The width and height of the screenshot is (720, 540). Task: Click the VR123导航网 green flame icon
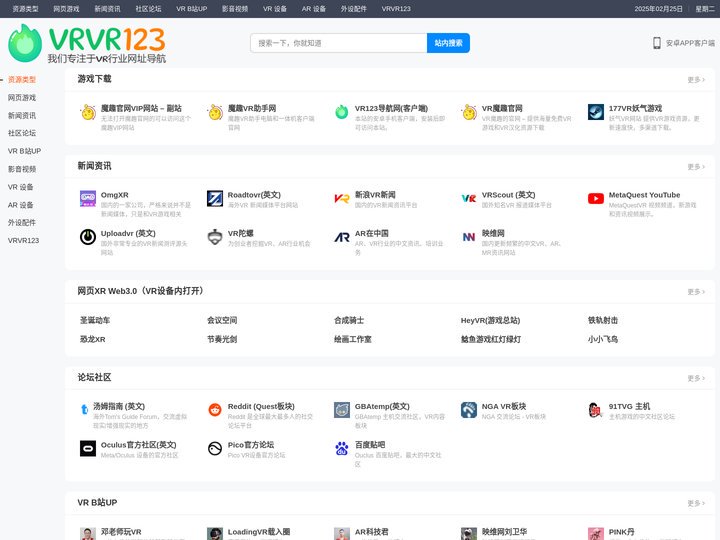pos(342,112)
